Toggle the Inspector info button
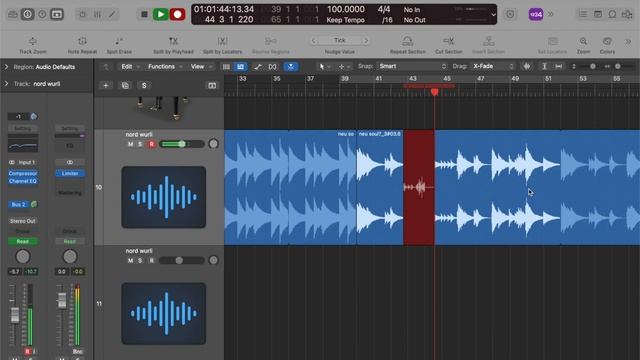 tap(27, 14)
